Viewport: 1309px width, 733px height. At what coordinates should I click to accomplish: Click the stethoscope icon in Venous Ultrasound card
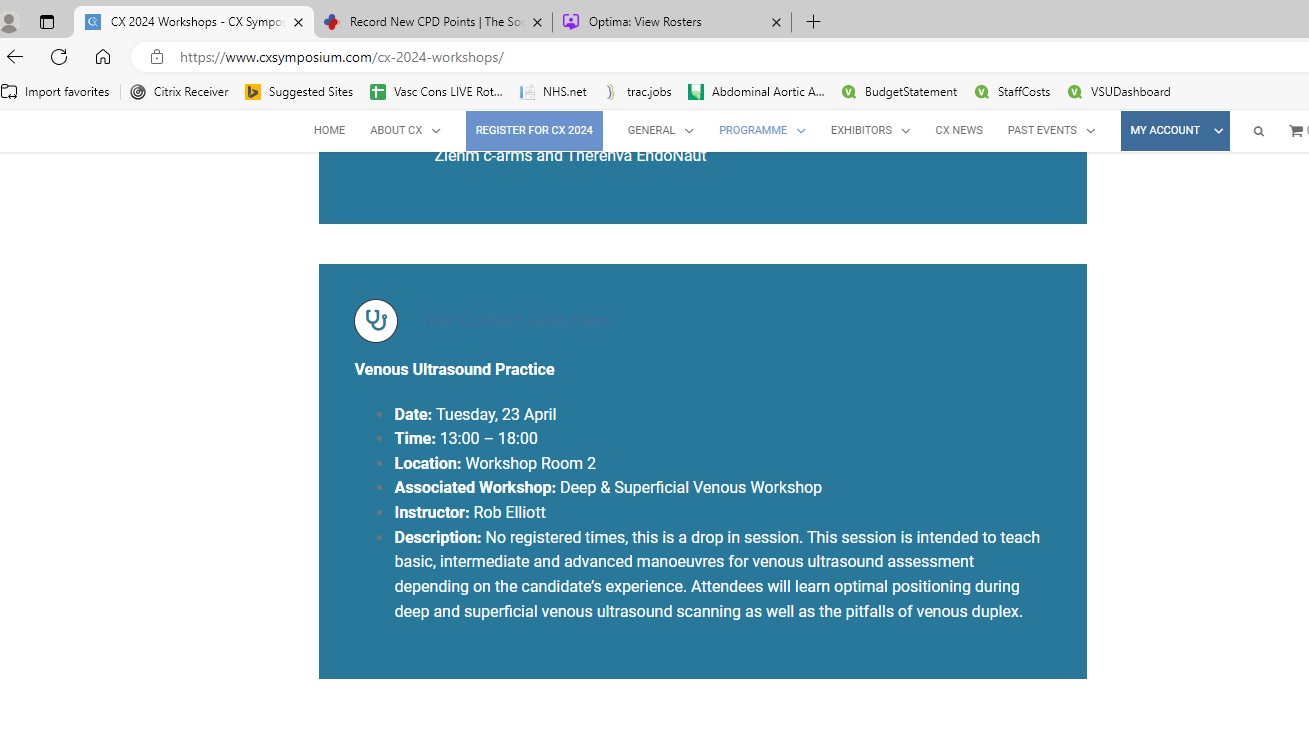coord(376,321)
